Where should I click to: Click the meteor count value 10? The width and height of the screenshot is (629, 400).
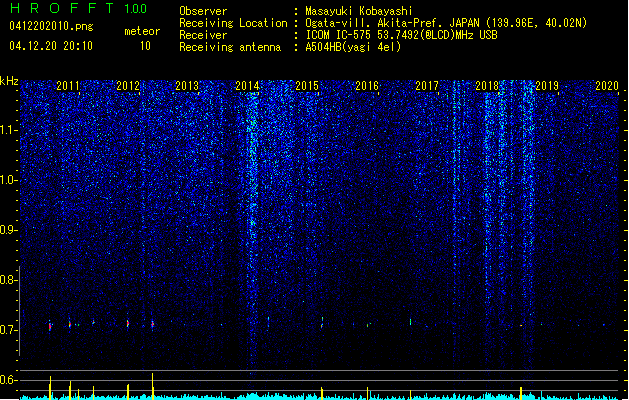pyautogui.click(x=145, y=46)
